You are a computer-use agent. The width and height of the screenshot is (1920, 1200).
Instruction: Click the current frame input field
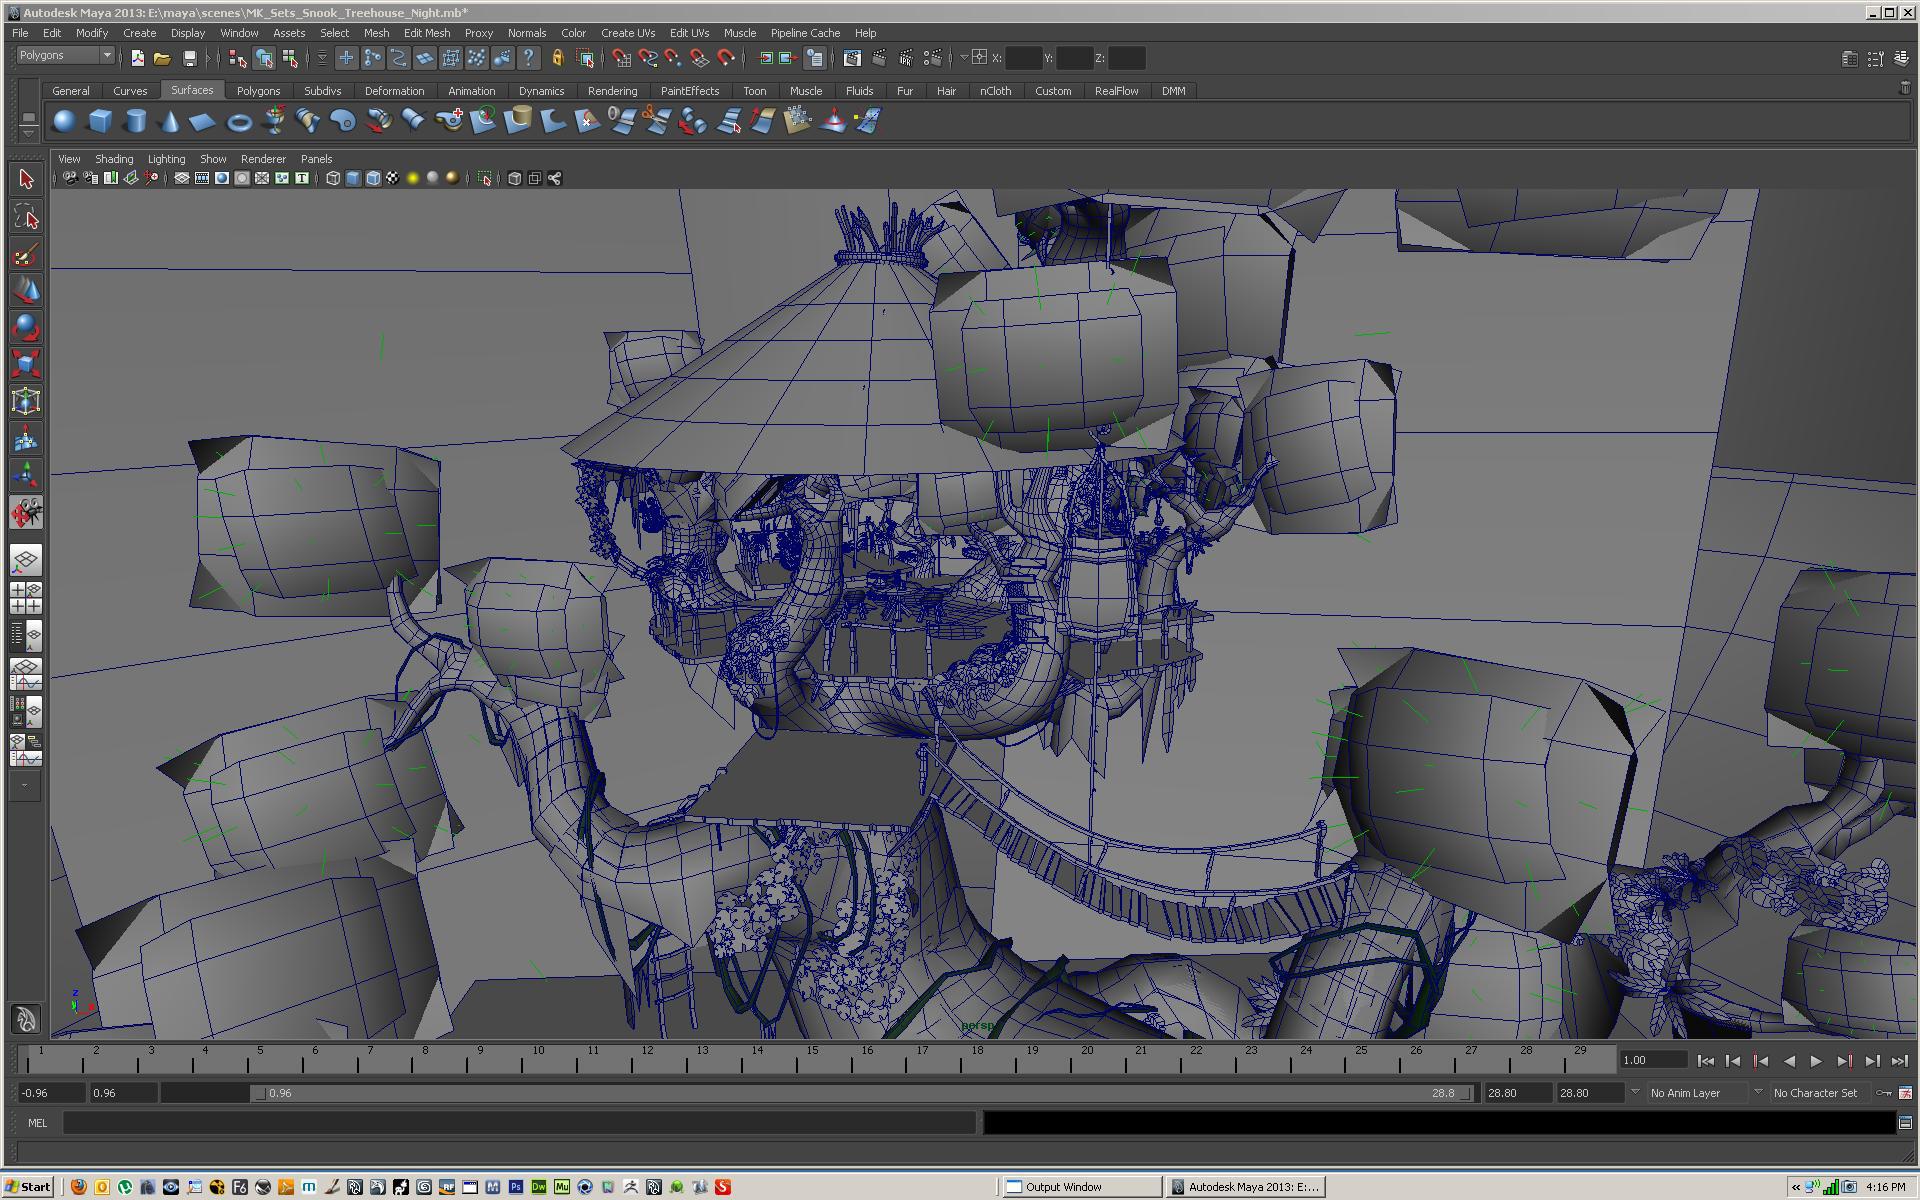coord(1652,1060)
